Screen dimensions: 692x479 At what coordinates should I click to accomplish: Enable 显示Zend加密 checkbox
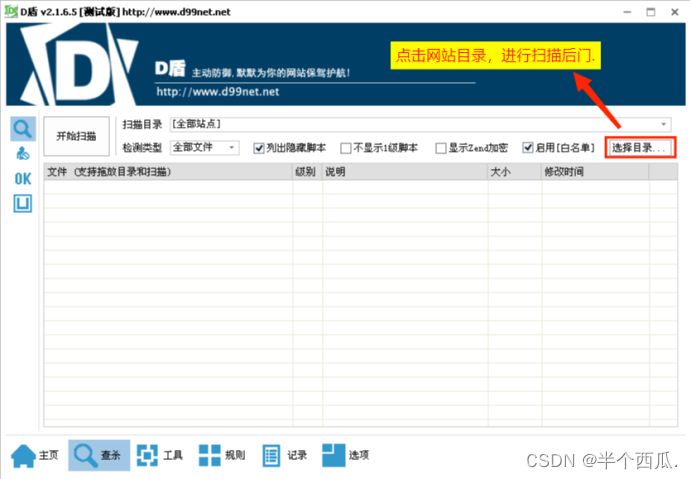click(440, 148)
